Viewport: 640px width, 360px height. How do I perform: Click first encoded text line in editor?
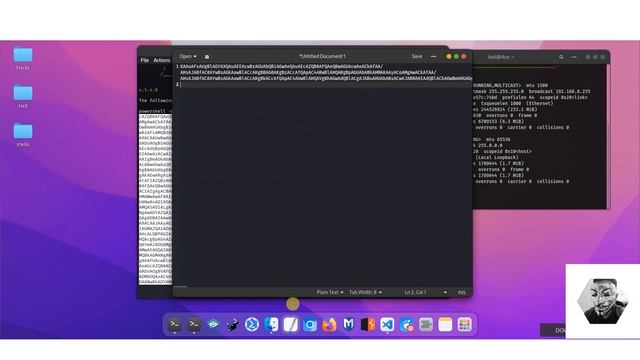[x=281, y=66]
